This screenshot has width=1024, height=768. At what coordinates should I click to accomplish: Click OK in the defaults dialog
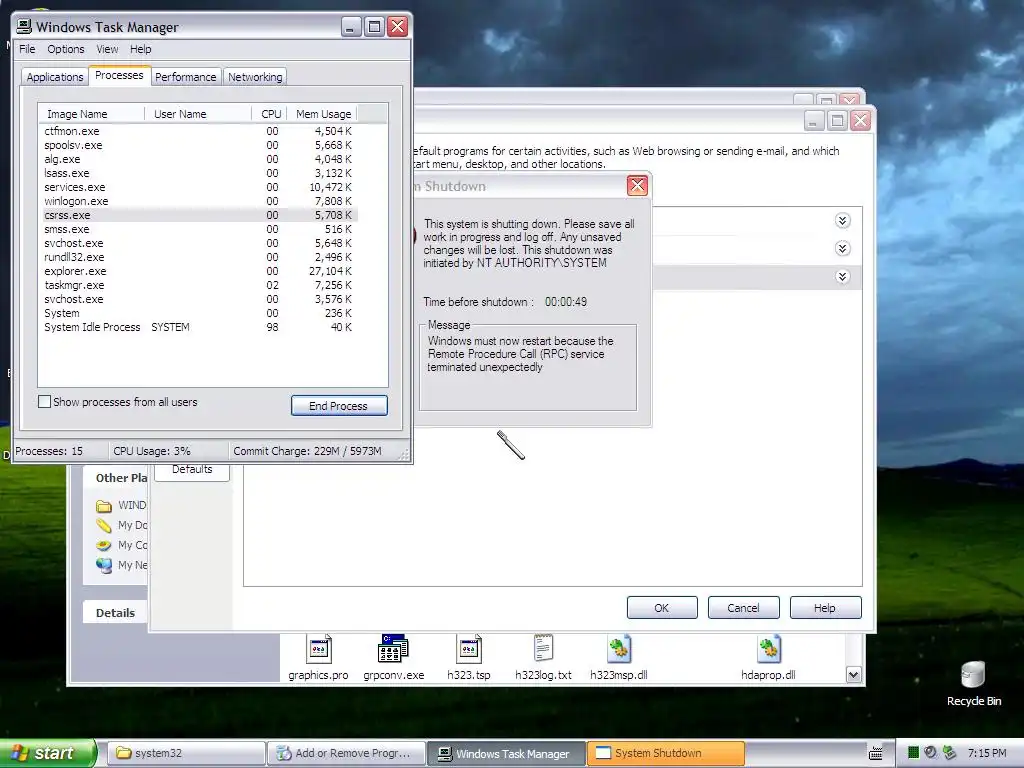pos(662,608)
